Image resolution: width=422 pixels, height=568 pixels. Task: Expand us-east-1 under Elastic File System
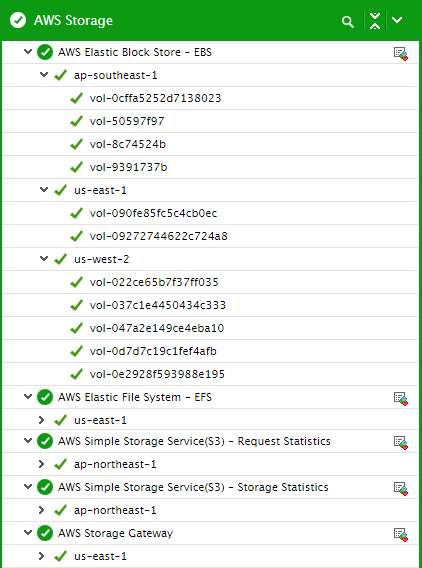click(x=41, y=420)
